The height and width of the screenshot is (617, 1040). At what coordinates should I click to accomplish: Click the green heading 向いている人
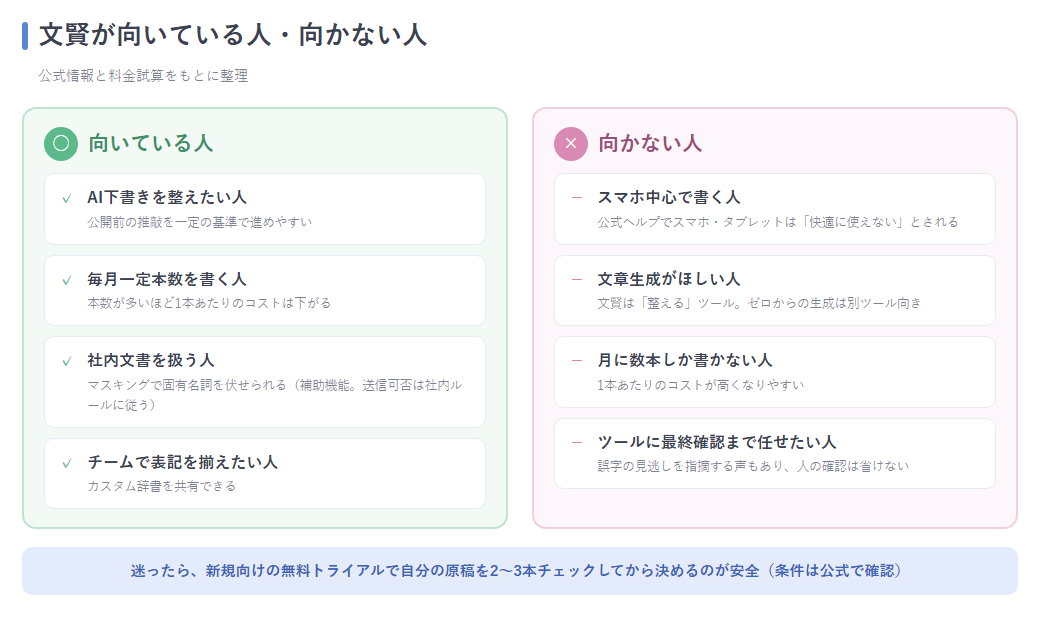151,143
